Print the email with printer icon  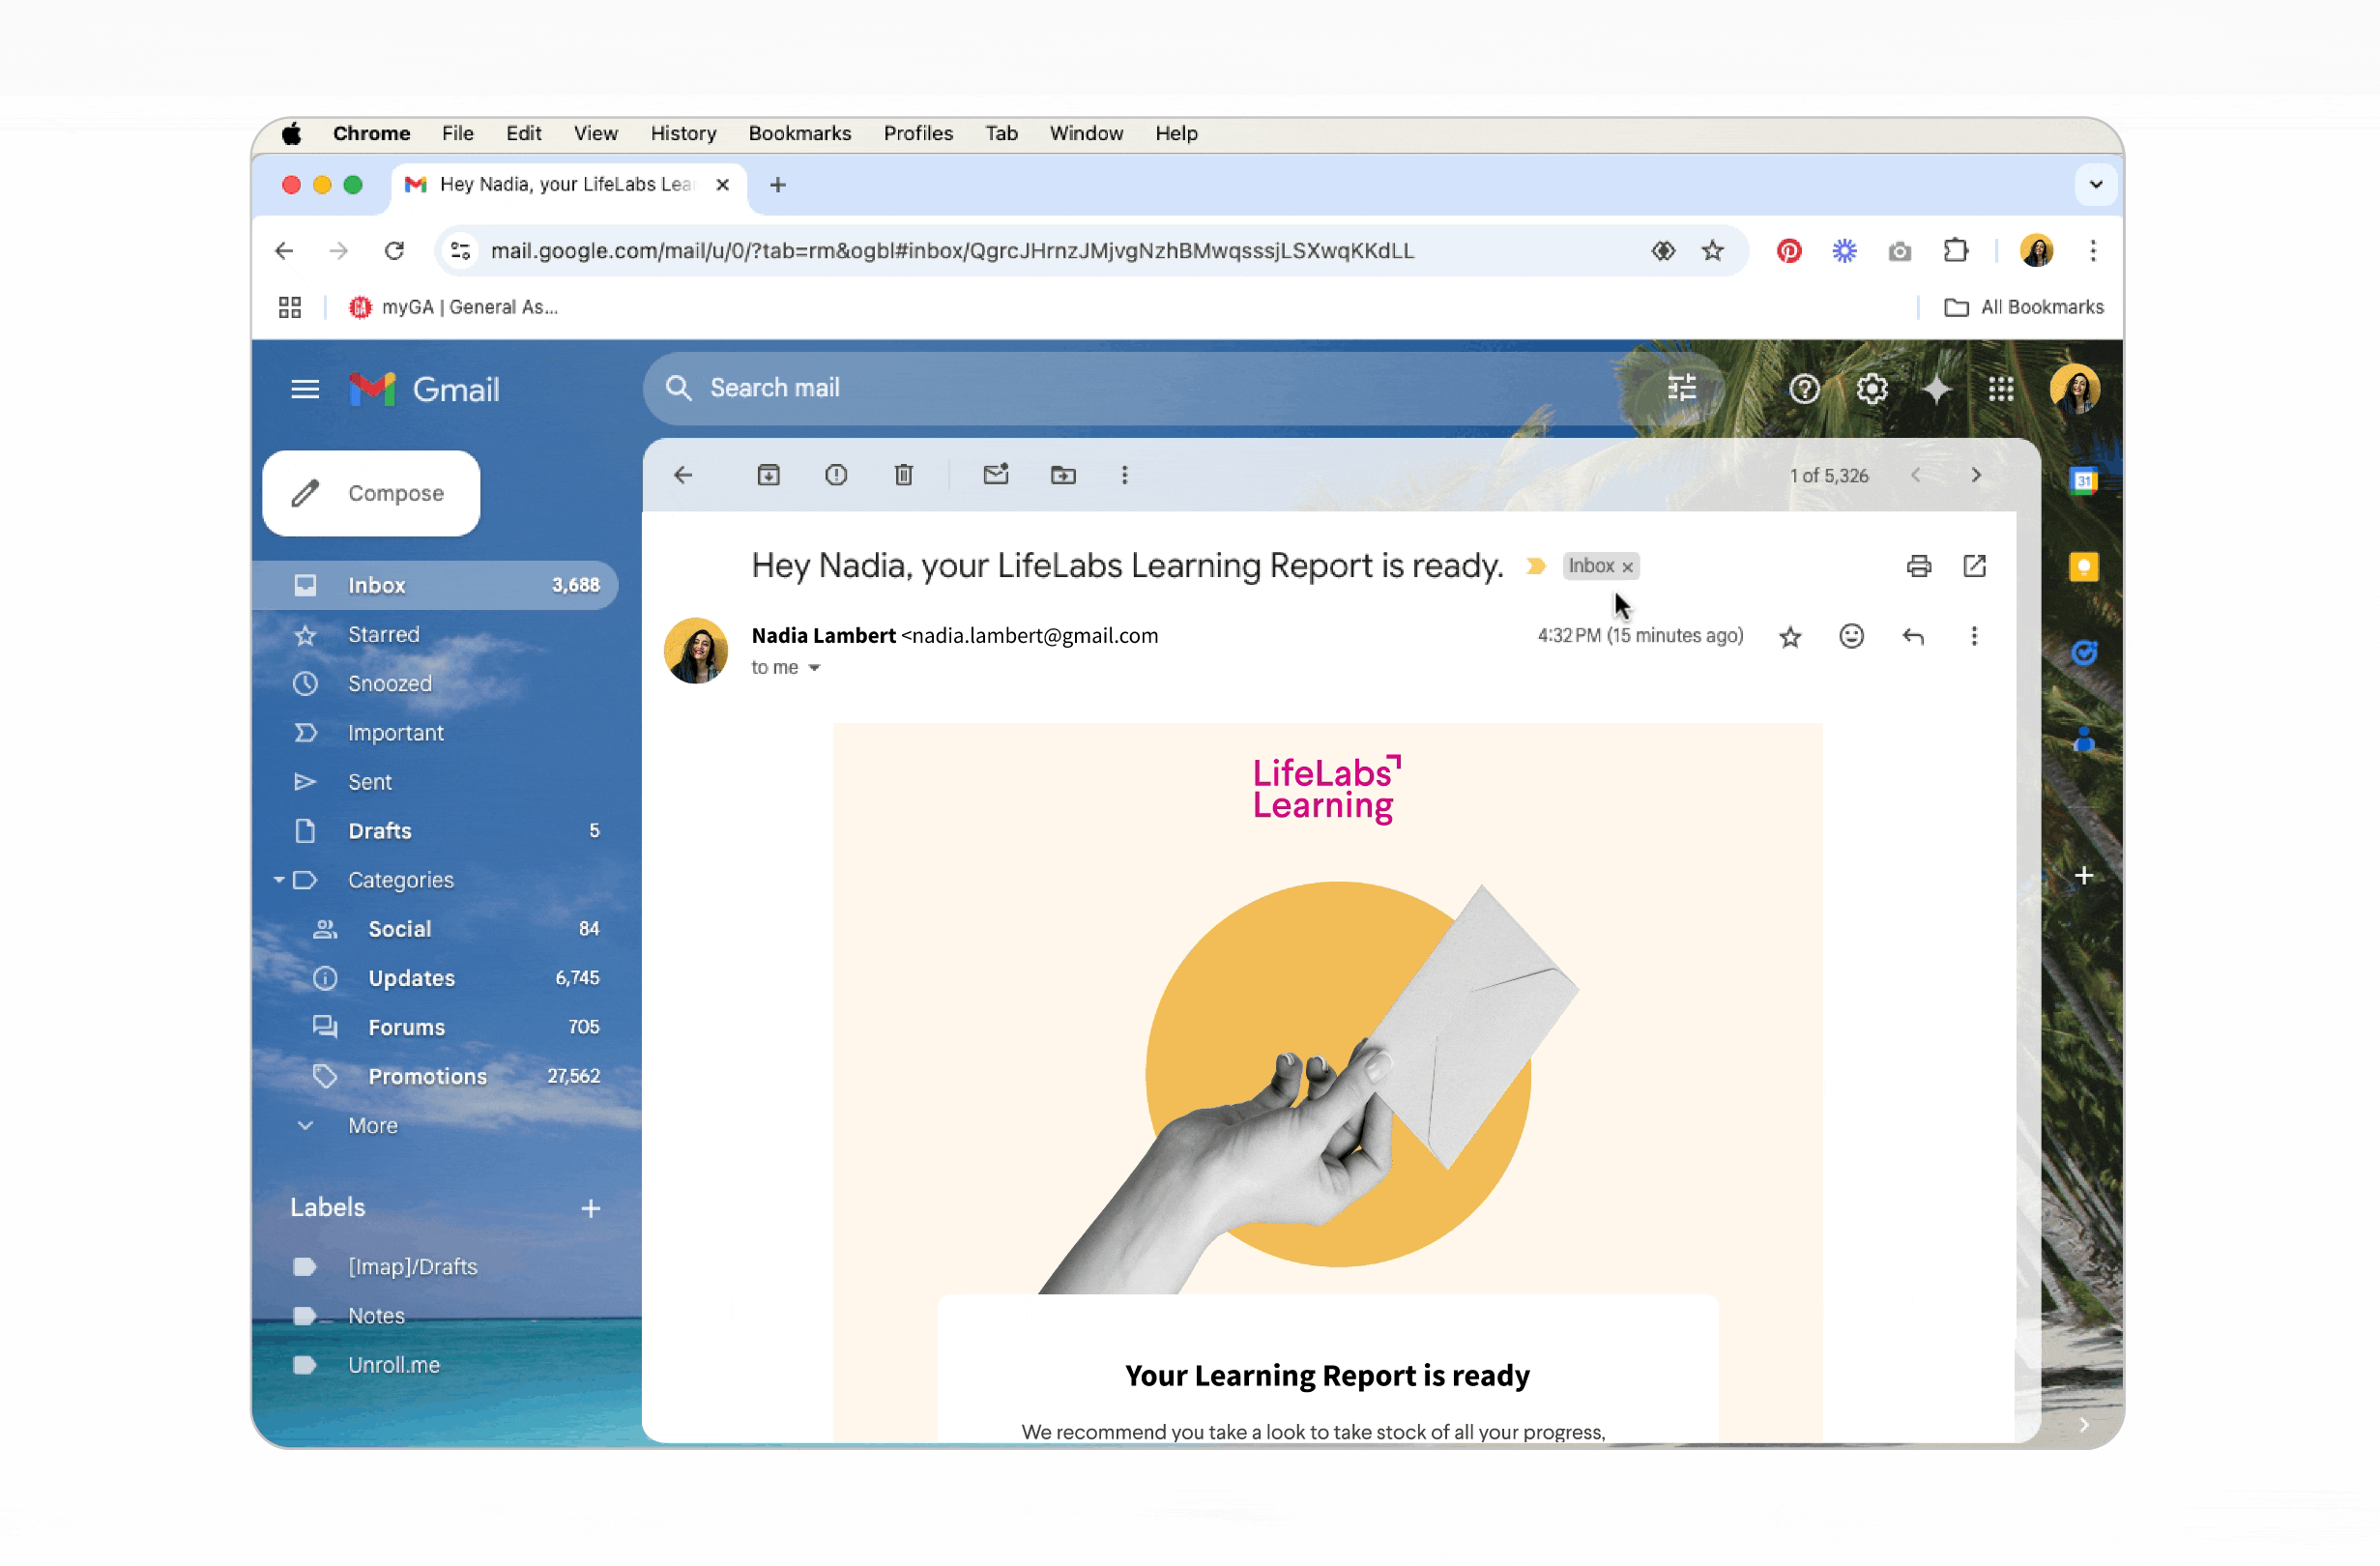point(1918,566)
